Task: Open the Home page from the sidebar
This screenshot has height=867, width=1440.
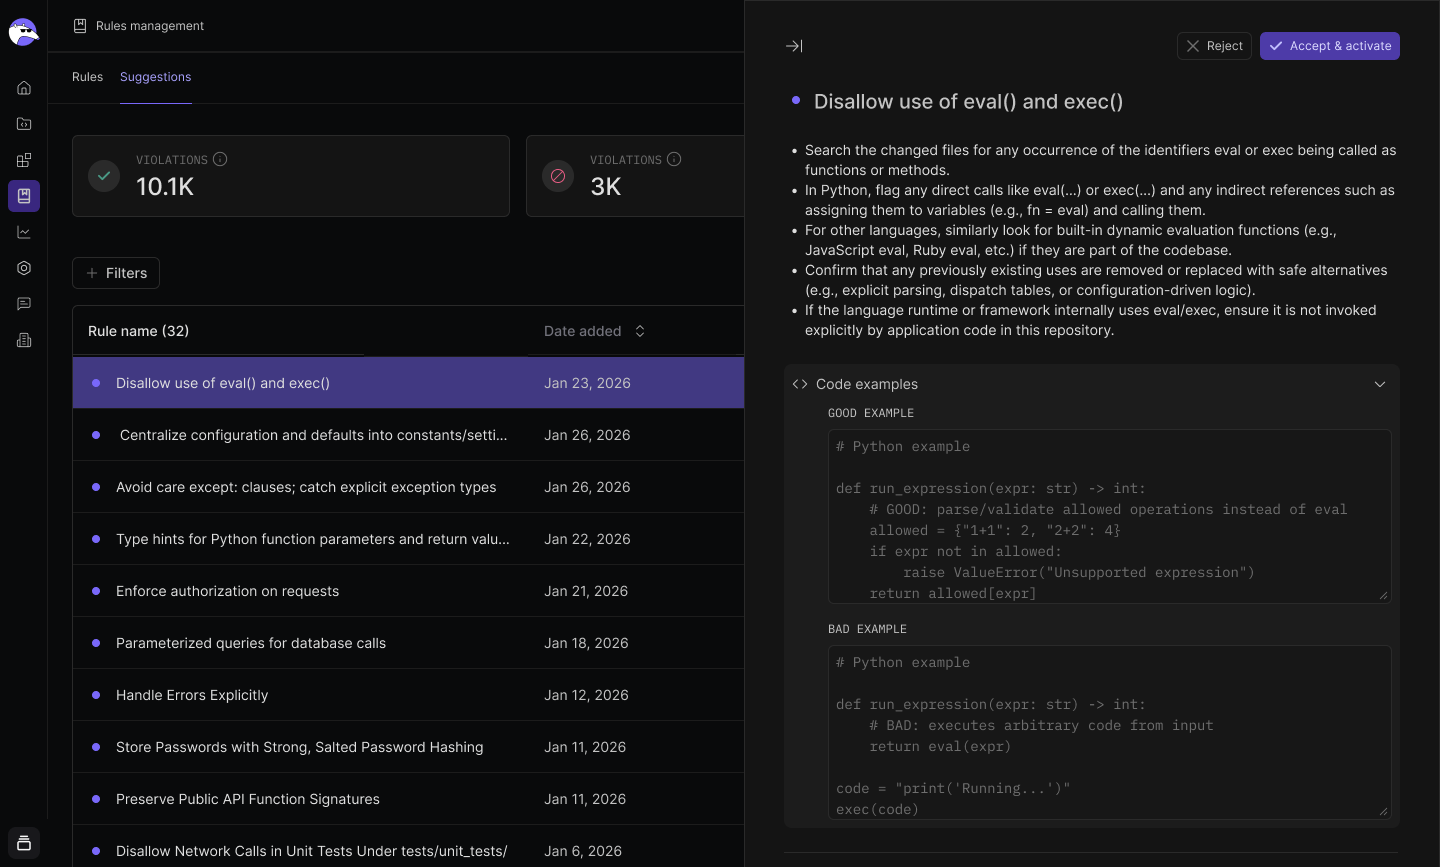Action: (x=24, y=88)
